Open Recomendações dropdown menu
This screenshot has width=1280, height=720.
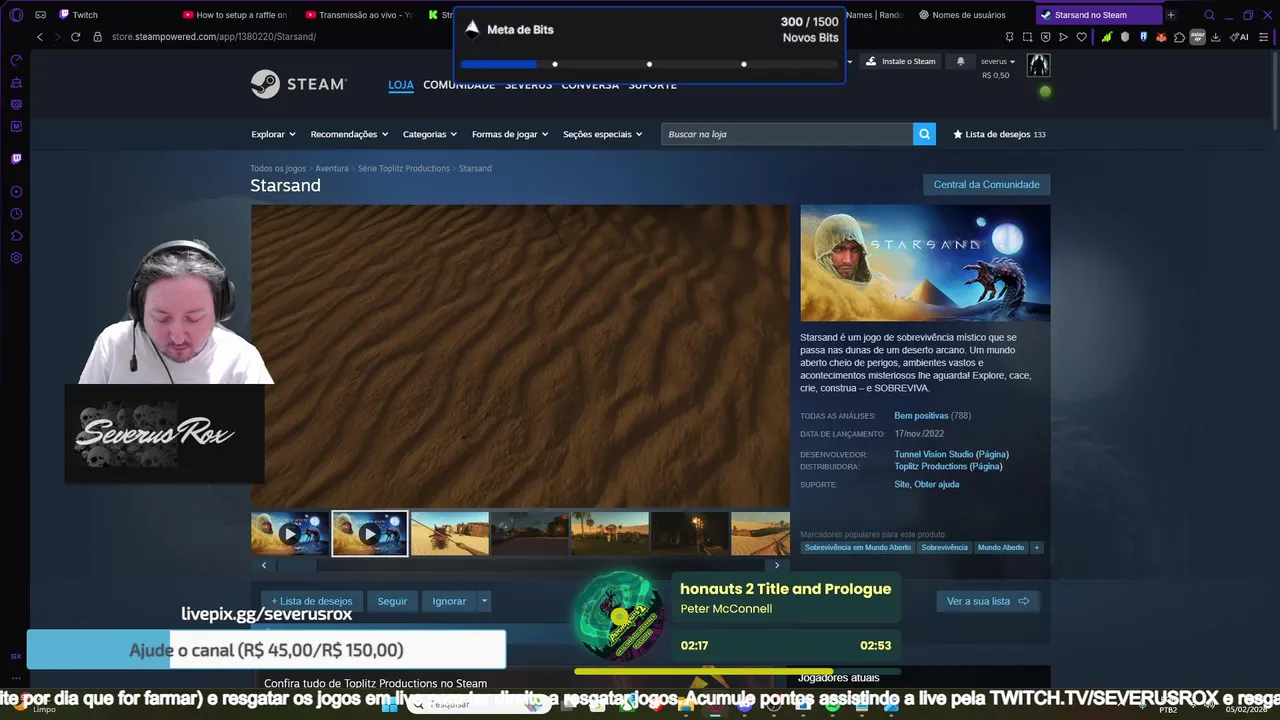coord(349,134)
